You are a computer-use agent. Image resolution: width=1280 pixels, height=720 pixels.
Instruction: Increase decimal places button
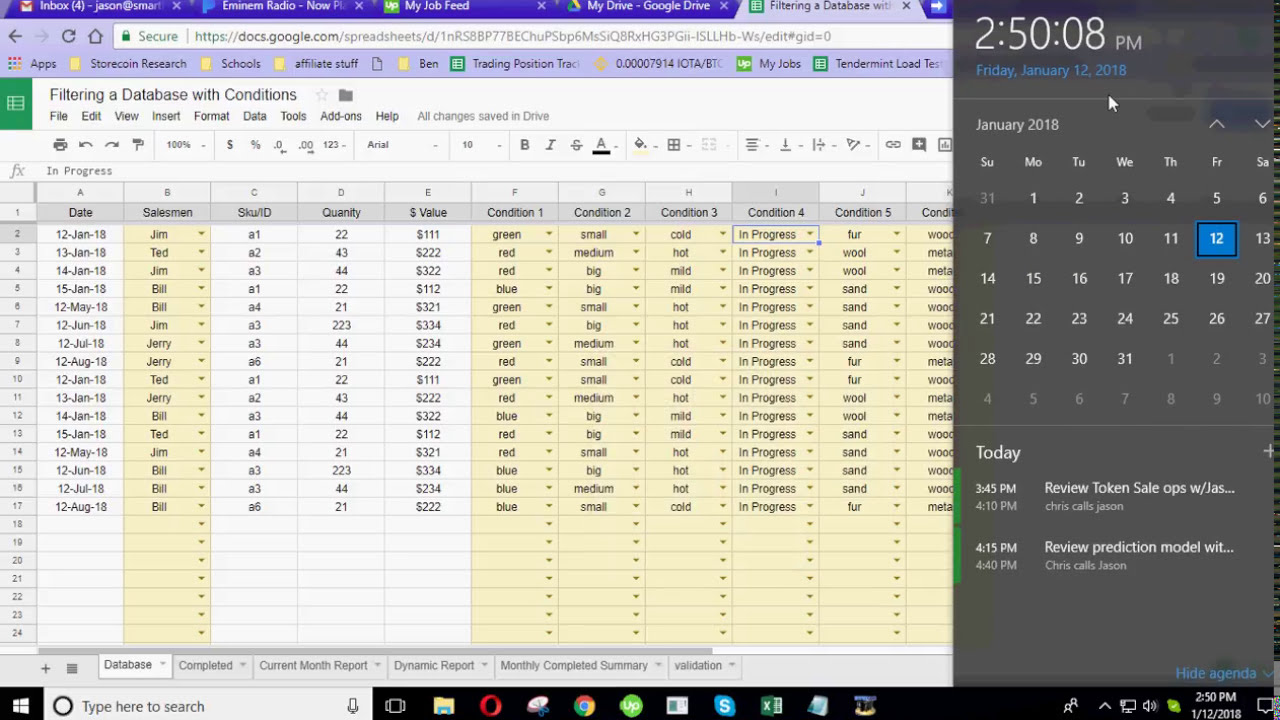tap(305, 145)
